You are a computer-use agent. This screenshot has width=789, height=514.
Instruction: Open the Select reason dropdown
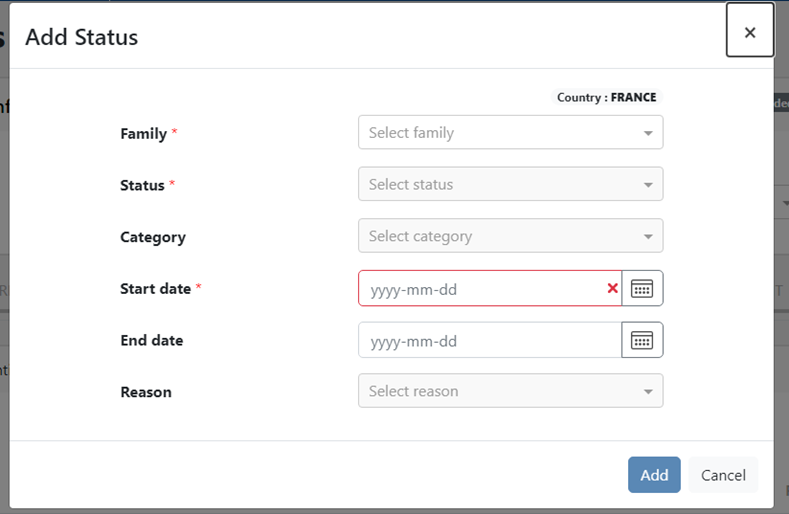click(x=510, y=392)
